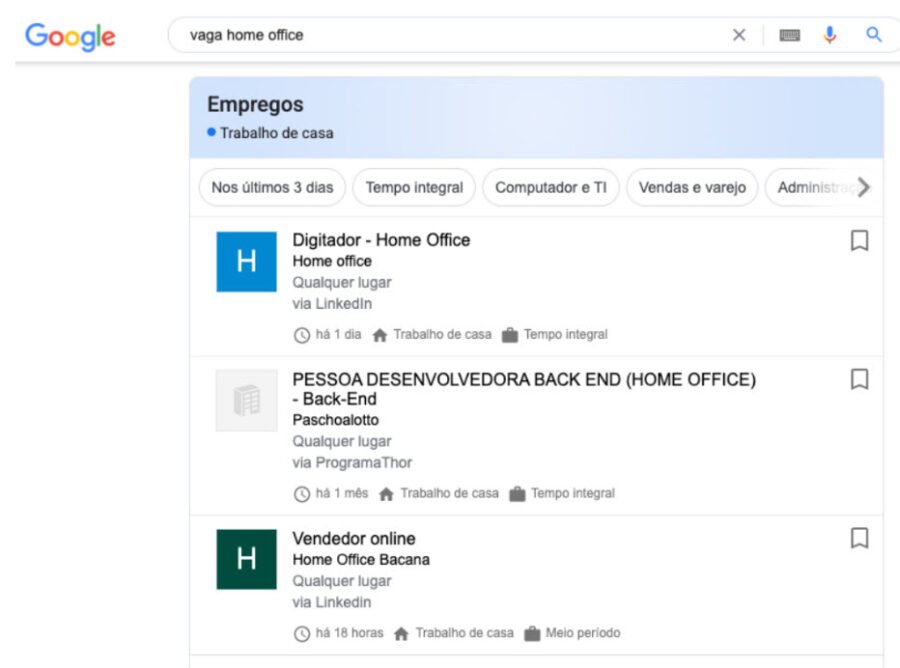Apply the Tempo integral filter chip
This screenshot has height=668, width=900.
414,188
